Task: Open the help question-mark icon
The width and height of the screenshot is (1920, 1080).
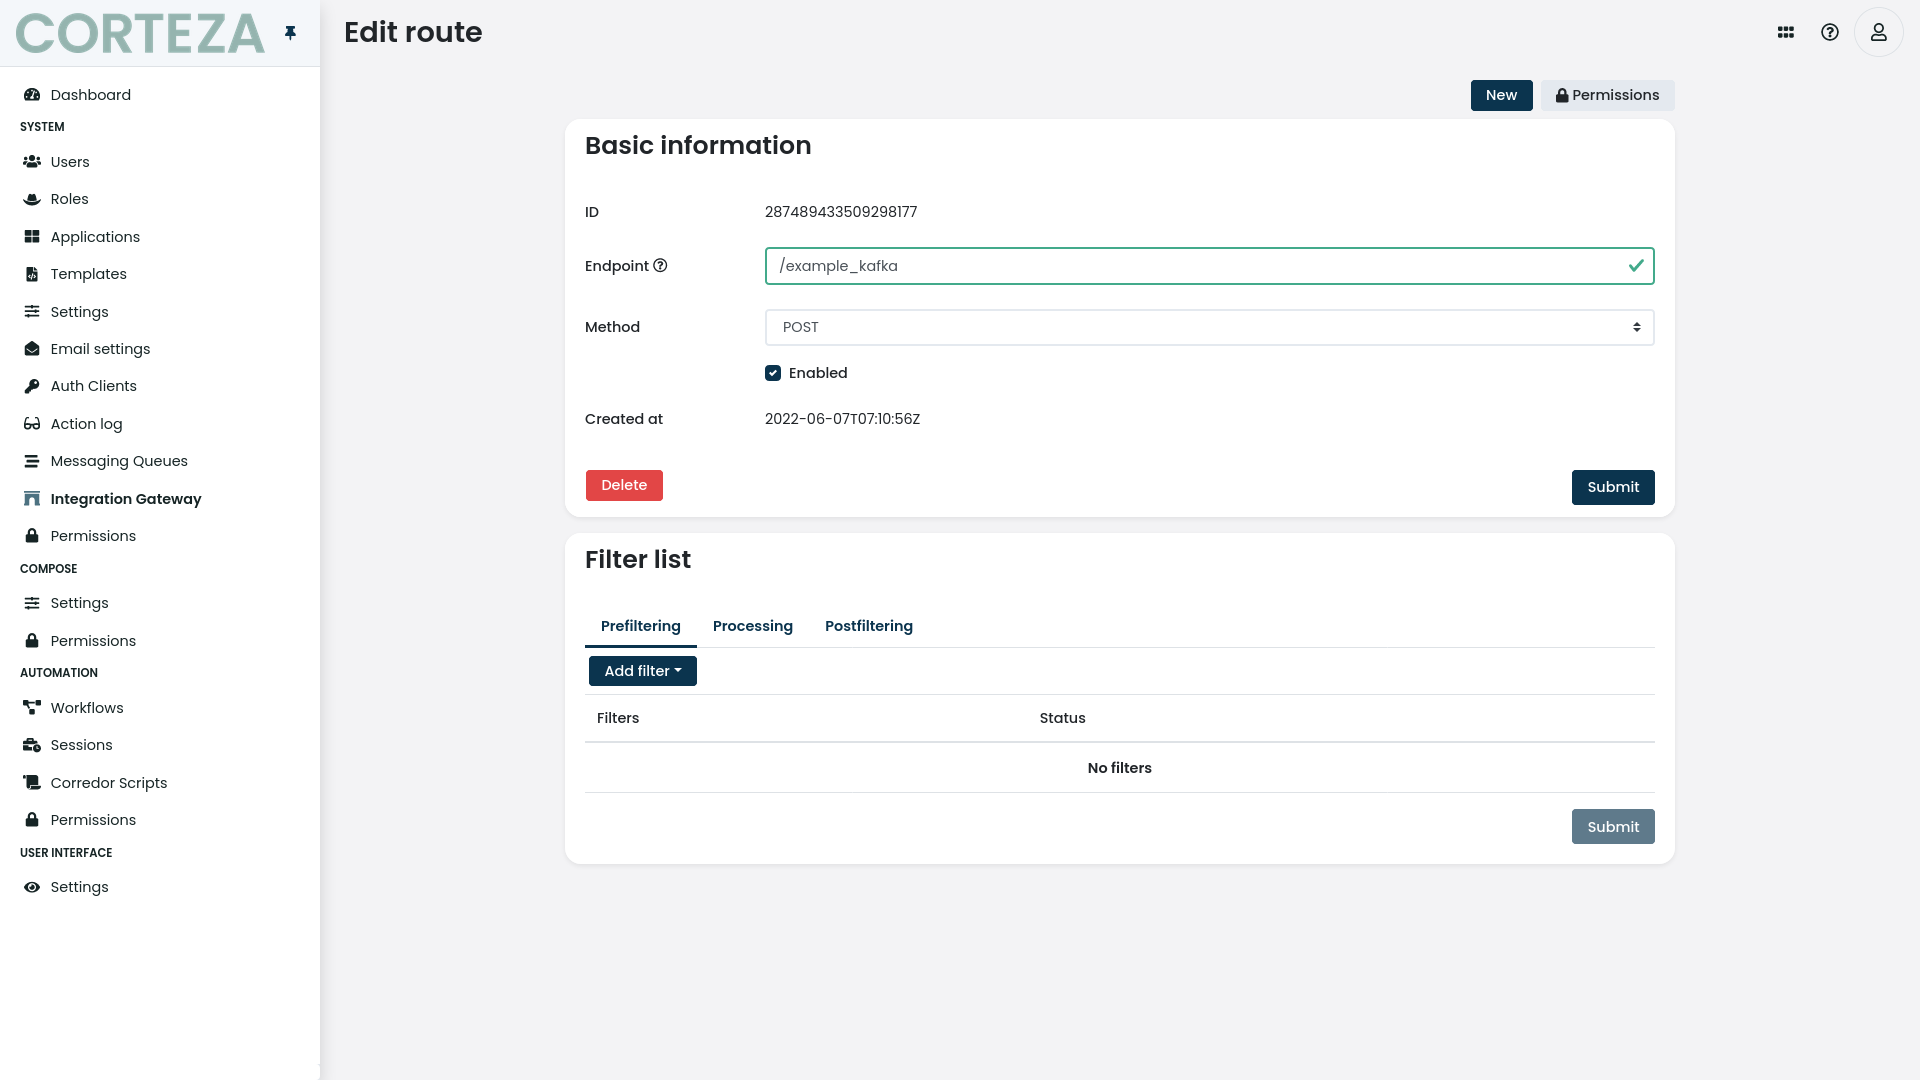Action: point(1830,32)
